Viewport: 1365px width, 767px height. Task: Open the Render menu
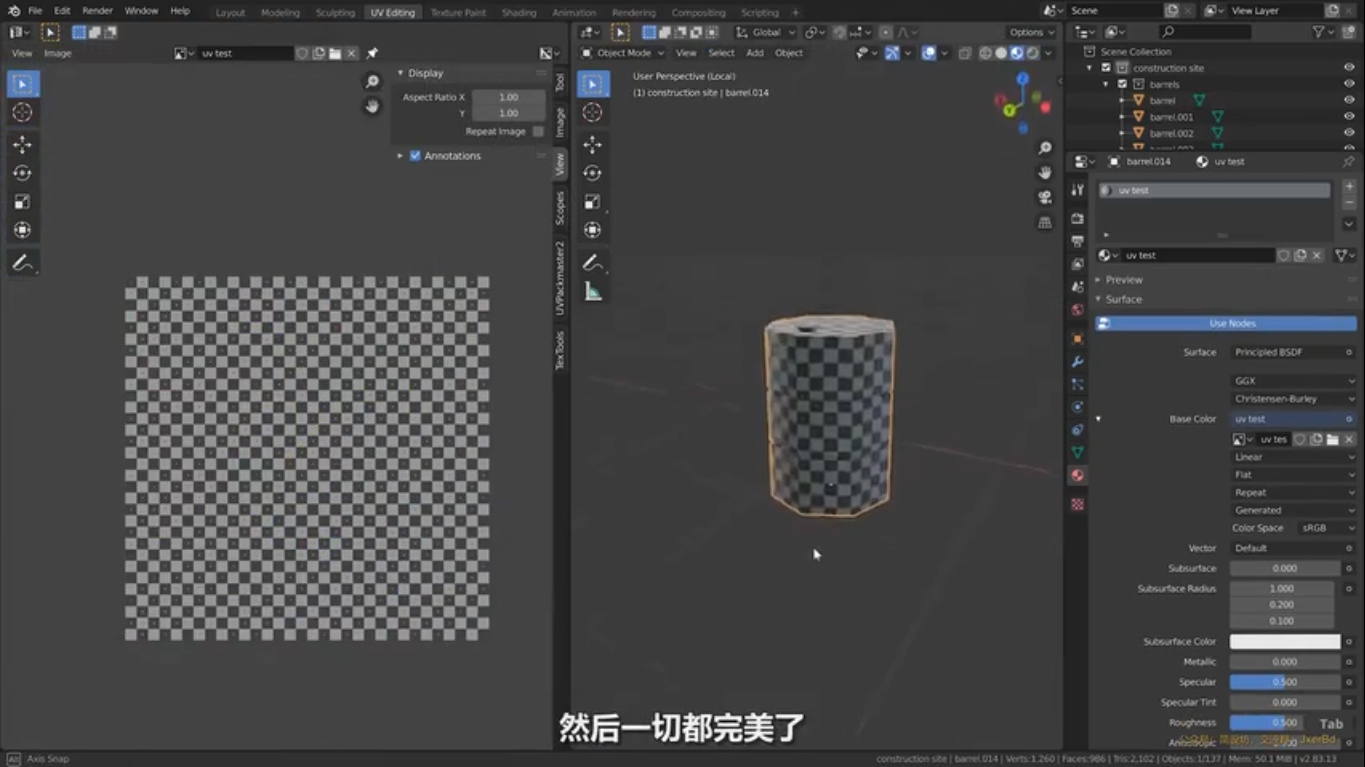click(97, 11)
